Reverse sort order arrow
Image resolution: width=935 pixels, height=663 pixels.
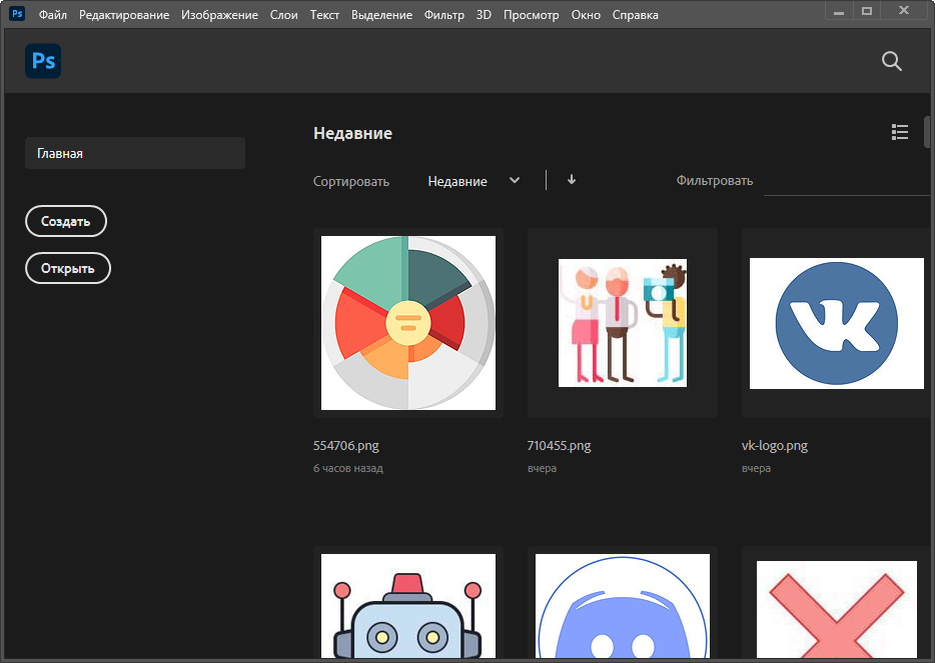tap(571, 179)
